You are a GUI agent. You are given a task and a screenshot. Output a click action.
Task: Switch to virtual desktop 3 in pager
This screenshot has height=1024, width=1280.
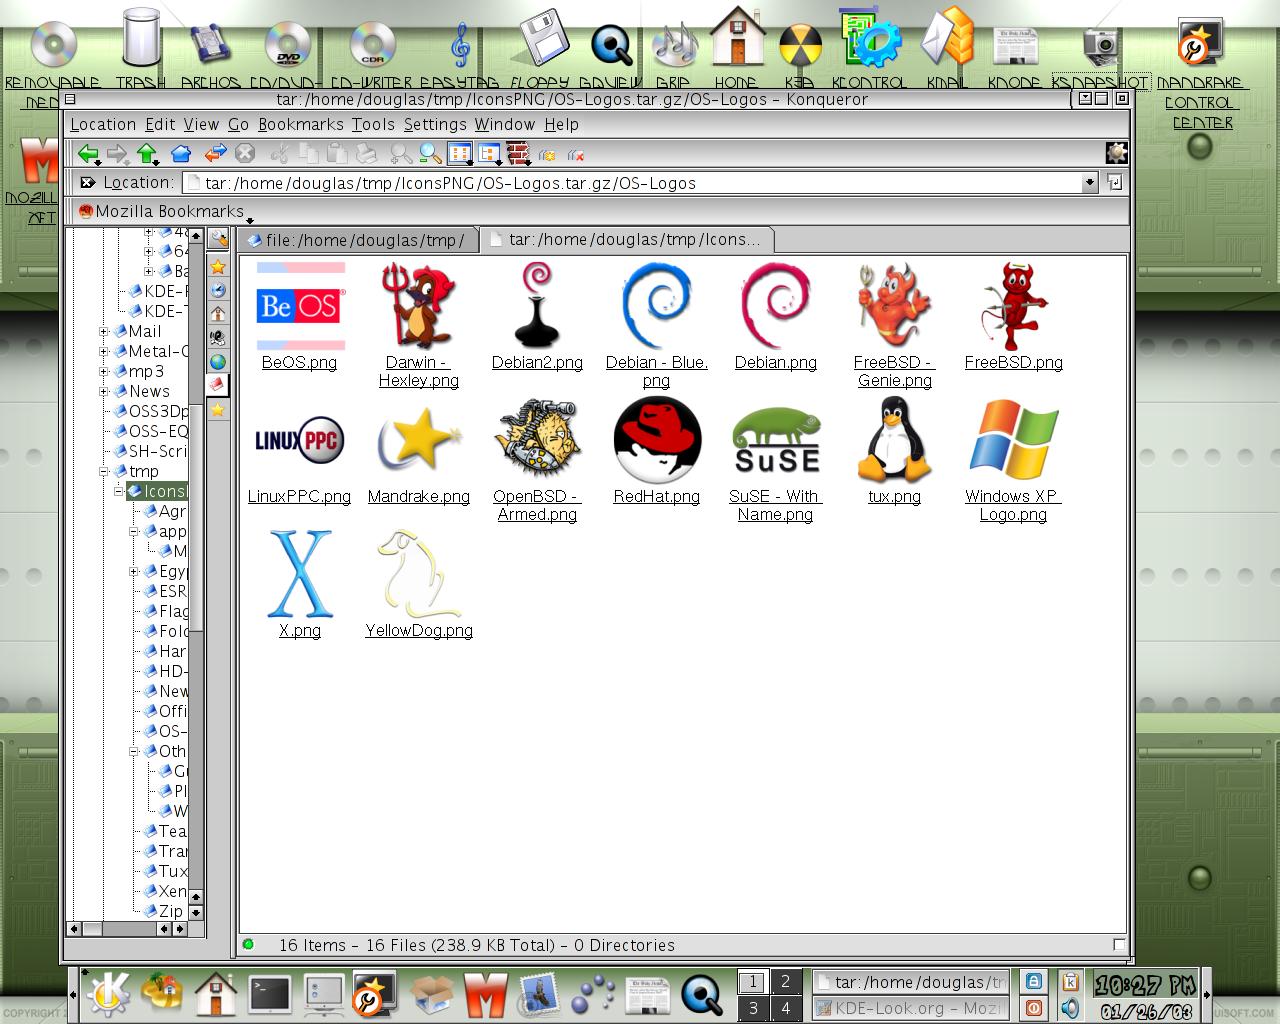[753, 1008]
